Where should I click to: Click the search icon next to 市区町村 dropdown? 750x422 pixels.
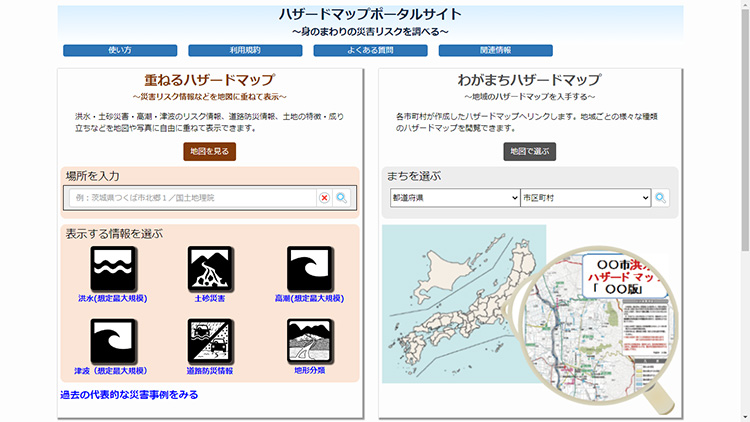pos(661,198)
